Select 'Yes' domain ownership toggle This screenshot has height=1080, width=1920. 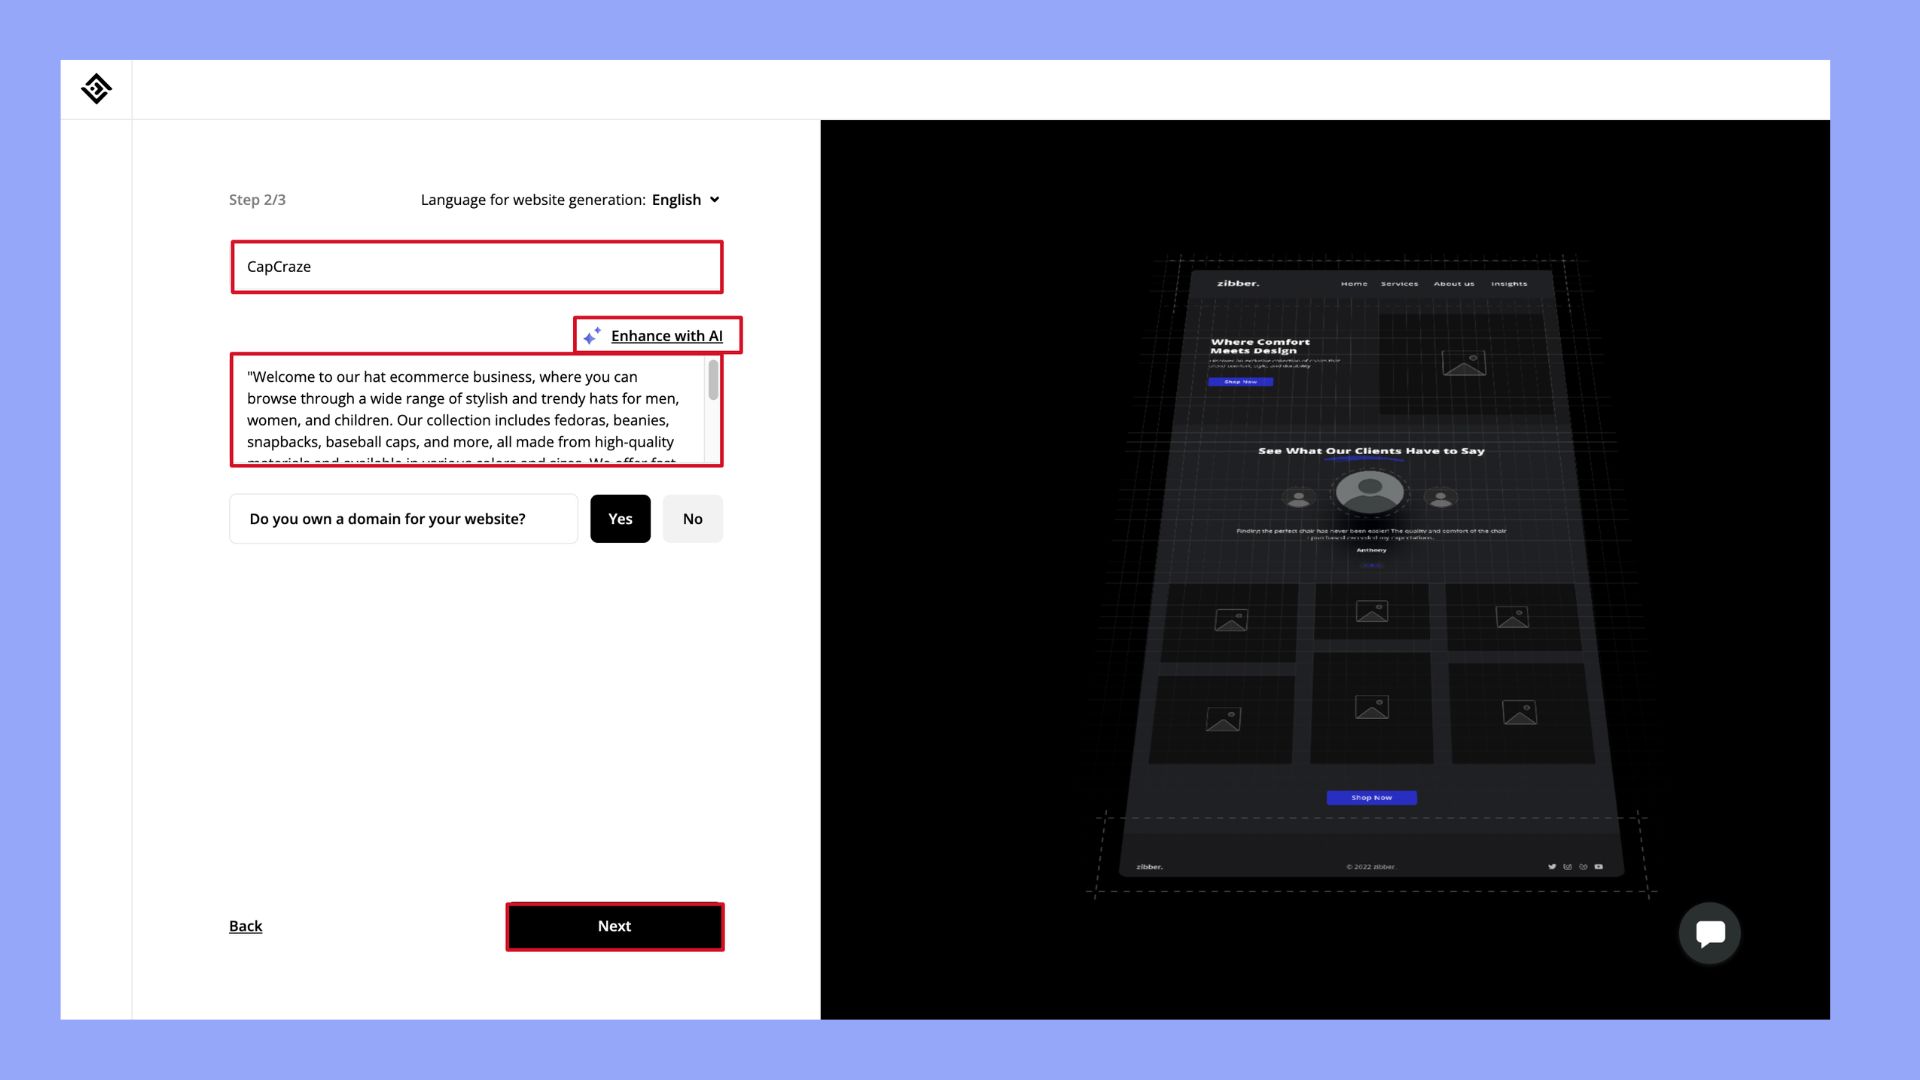[620, 518]
